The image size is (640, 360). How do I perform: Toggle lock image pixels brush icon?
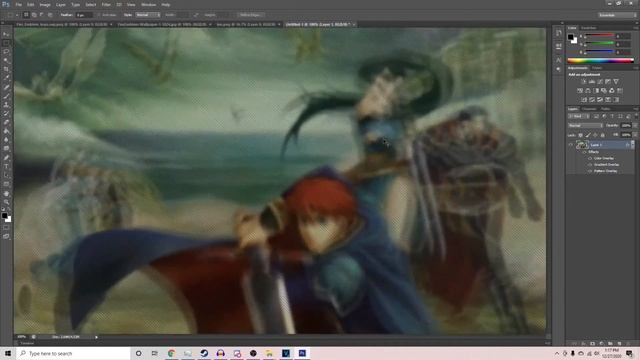[x=588, y=135]
